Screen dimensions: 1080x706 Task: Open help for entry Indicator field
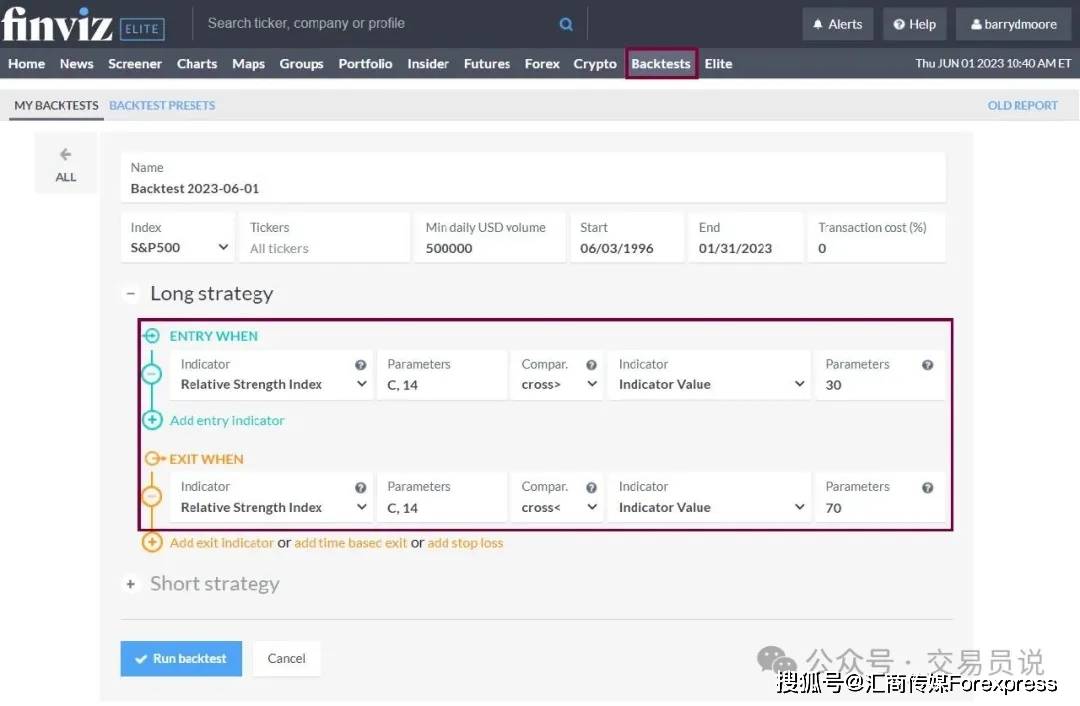click(x=361, y=365)
